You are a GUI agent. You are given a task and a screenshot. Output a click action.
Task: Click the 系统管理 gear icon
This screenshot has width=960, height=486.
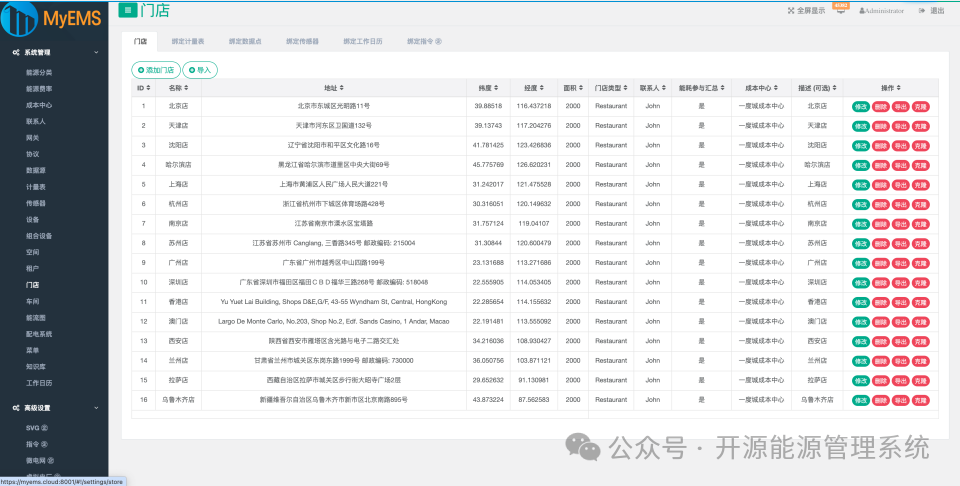point(16,53)
